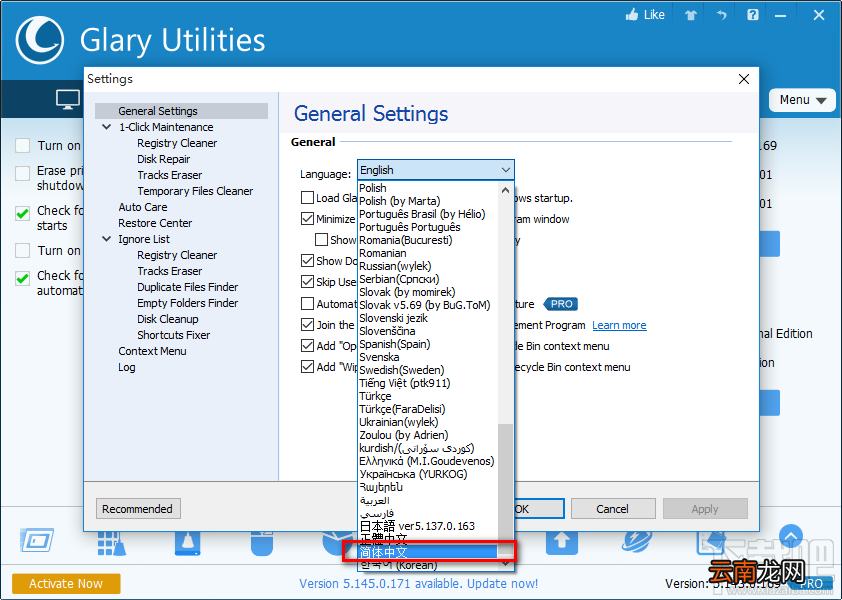842x600 pixels.
Task: Toggle Erase privacy on shutdown checkbox
Action: 22,174
